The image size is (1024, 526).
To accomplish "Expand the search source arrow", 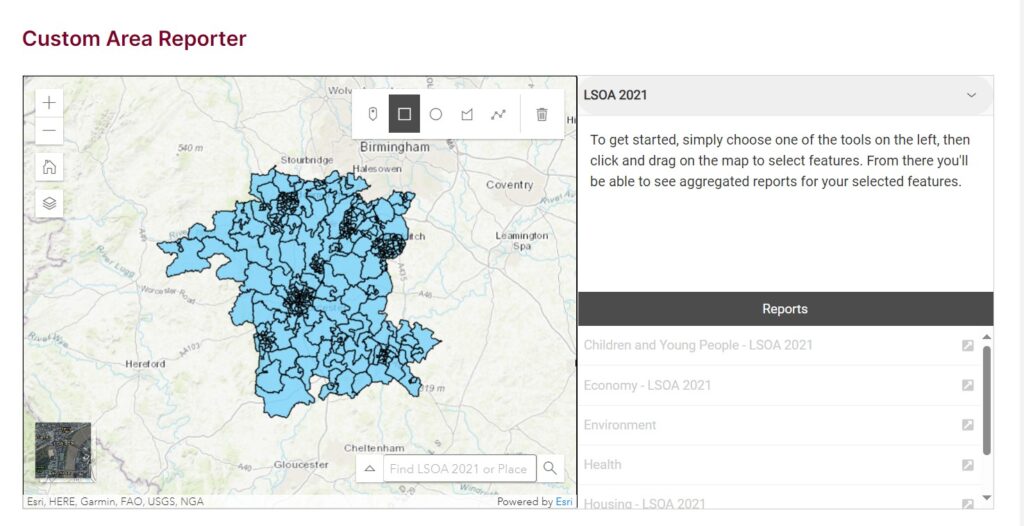I will [x=369, y=468].
